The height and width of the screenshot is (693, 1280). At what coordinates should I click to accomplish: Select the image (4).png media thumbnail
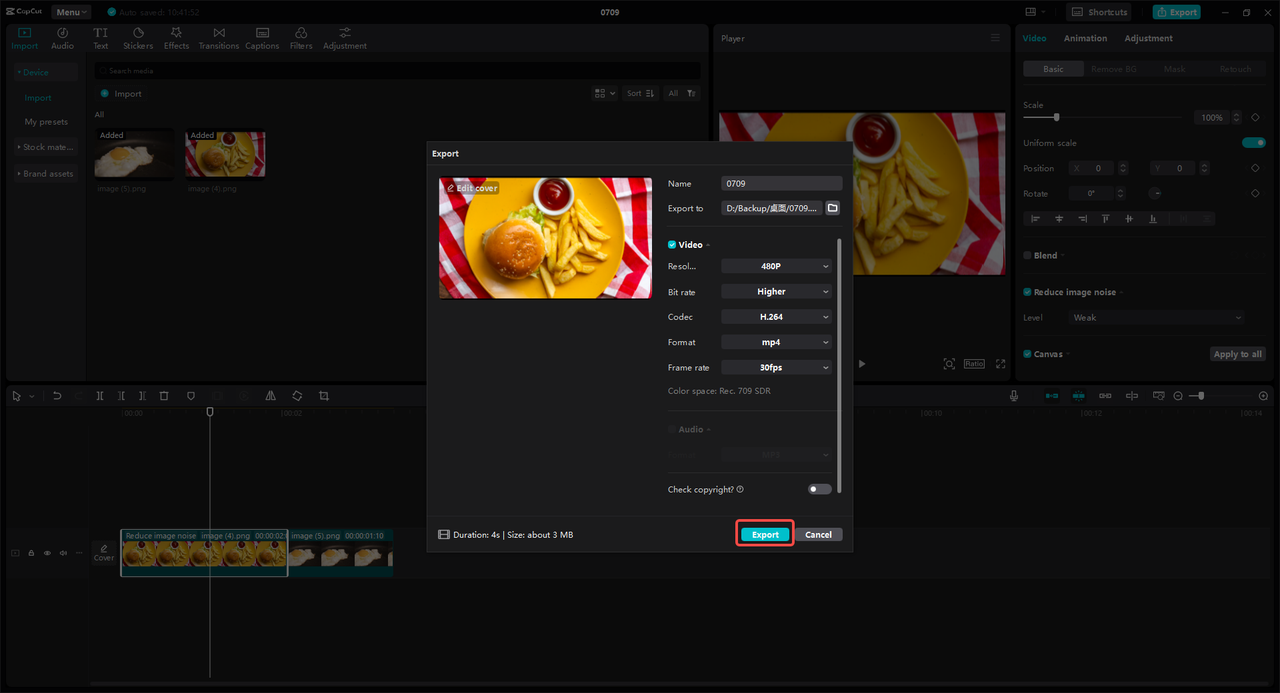coord(226,153)
